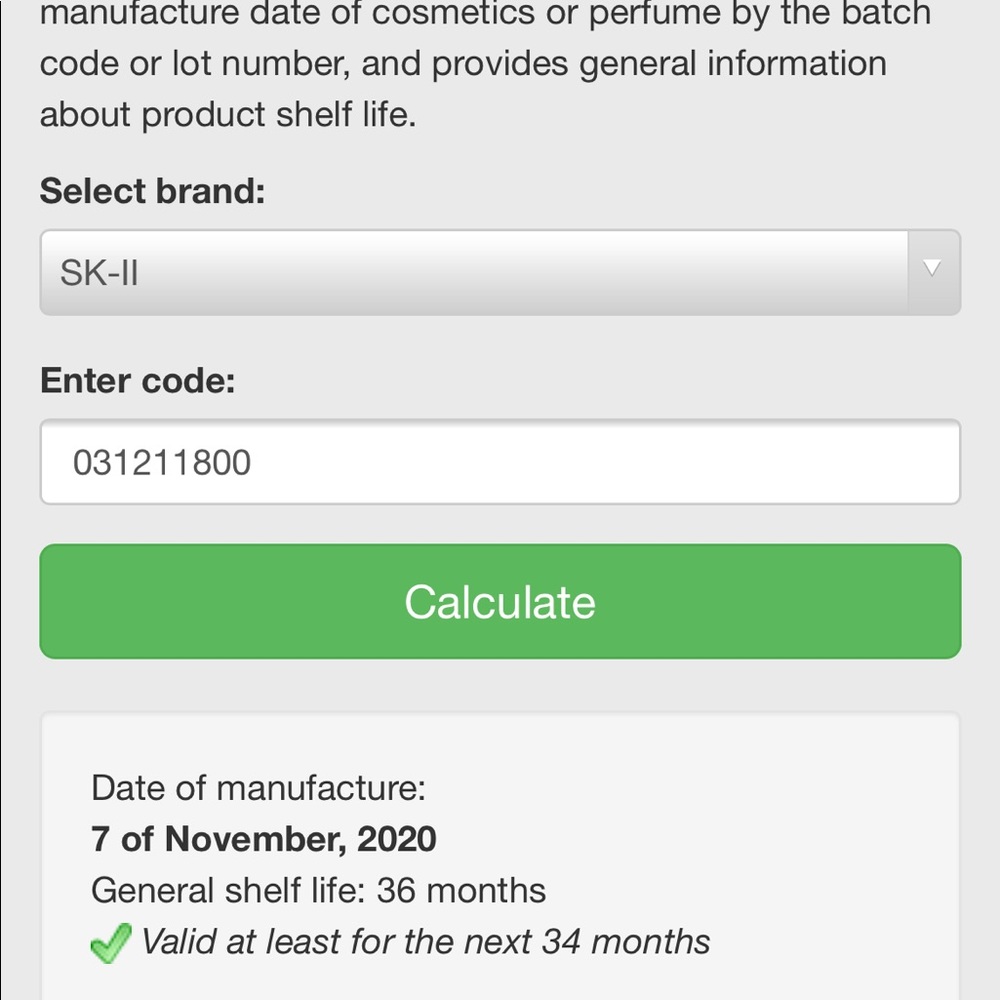The image size is (1000, 1000).
Task: Click the 031211800 code text
Action: click(162, 462)
